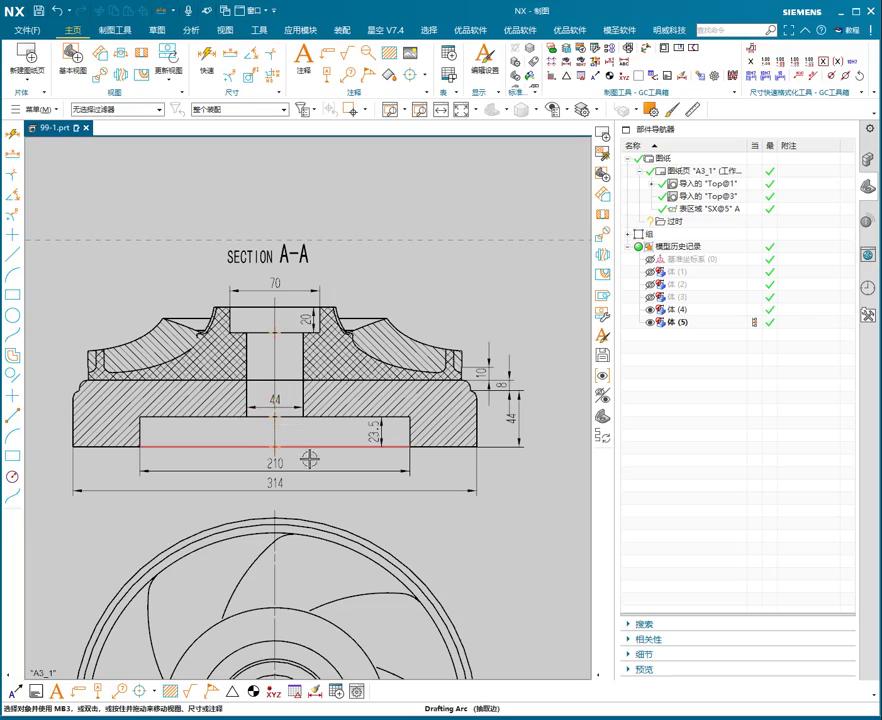Image resolution: width=882 pixels, height=720 pixels.
Task: Toggle visibility eye for 体 (5)
Action: [649, 323]
